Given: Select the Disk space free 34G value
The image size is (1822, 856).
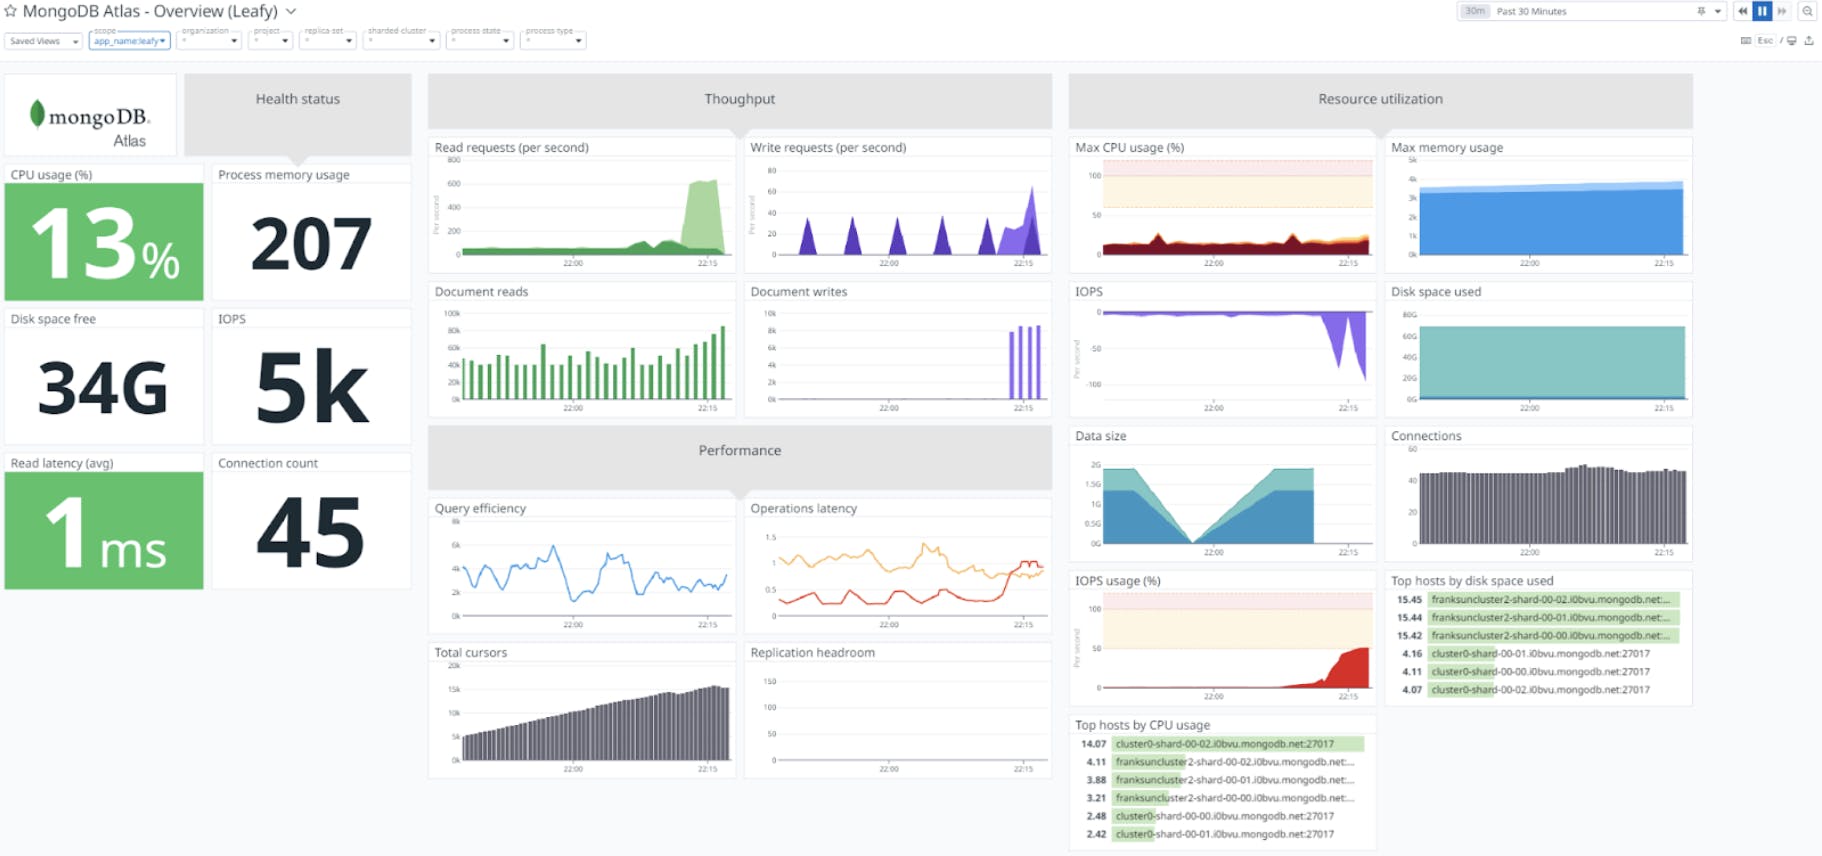Looking at the screenshot, I should [103, 388].
